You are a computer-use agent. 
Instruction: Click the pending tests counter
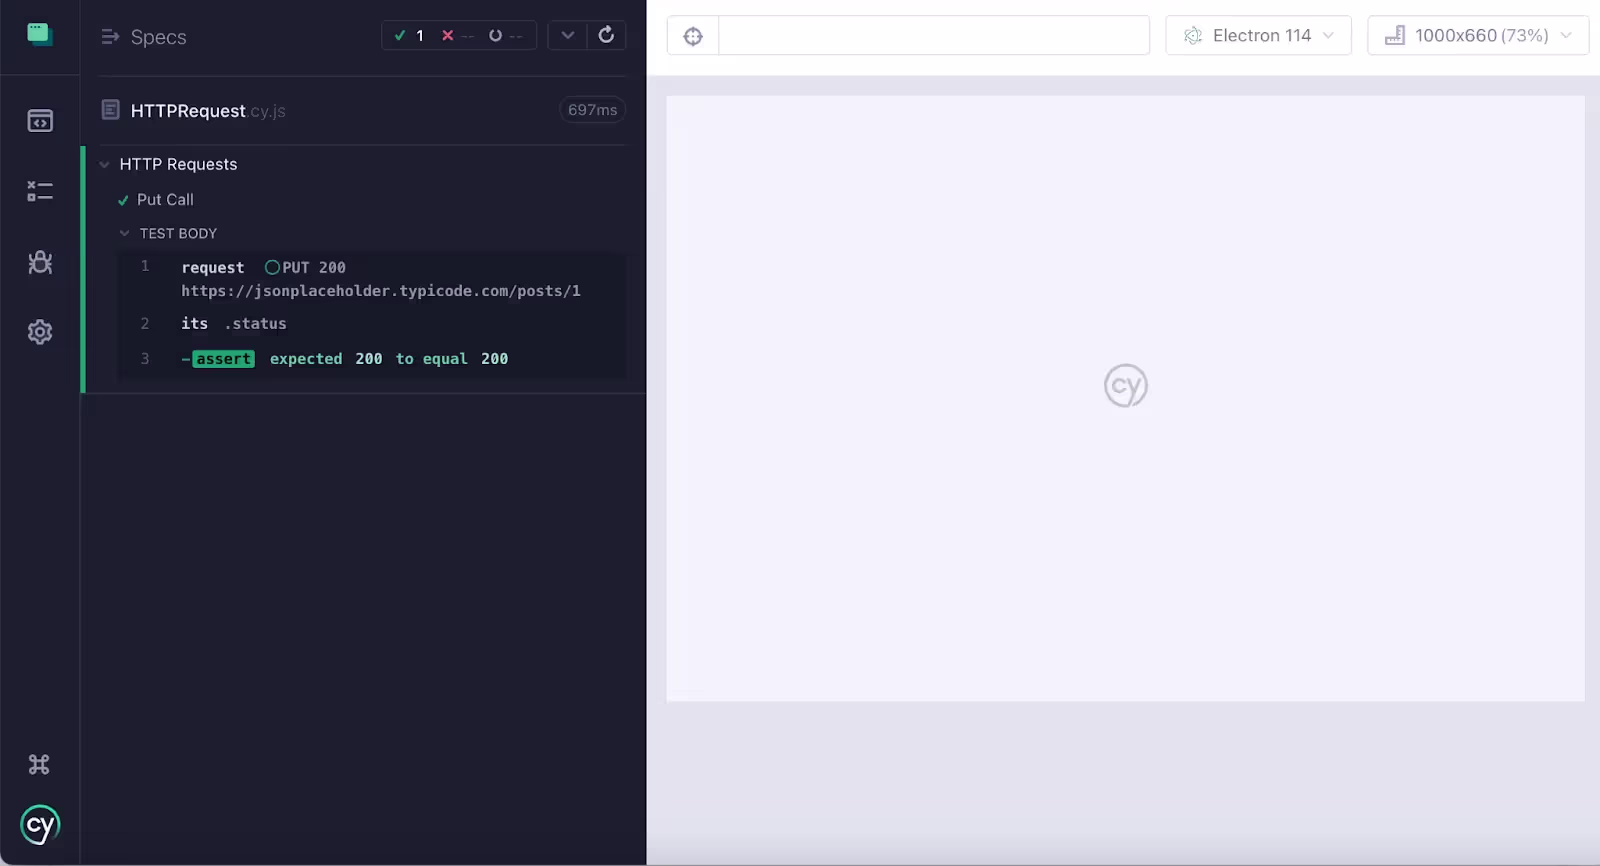point(505,35)
